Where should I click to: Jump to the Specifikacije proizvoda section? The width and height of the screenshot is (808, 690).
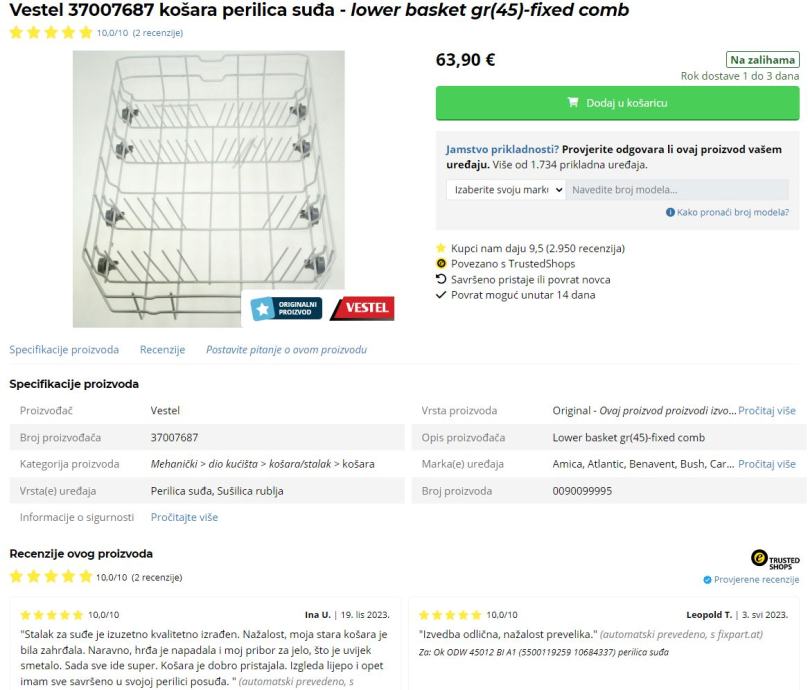[x=64, y=350]
